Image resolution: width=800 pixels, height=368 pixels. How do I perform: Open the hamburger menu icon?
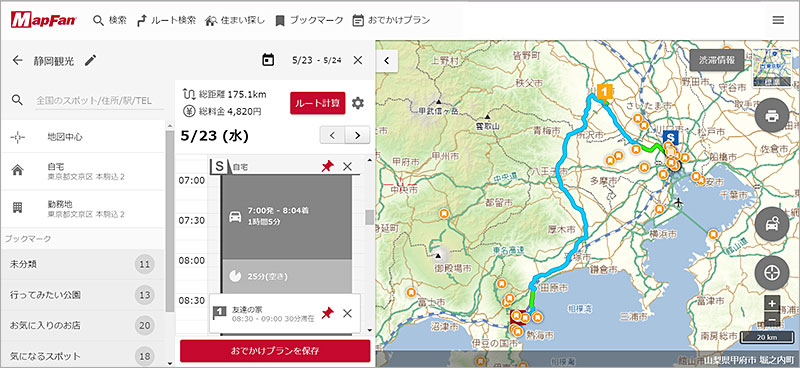778,20
